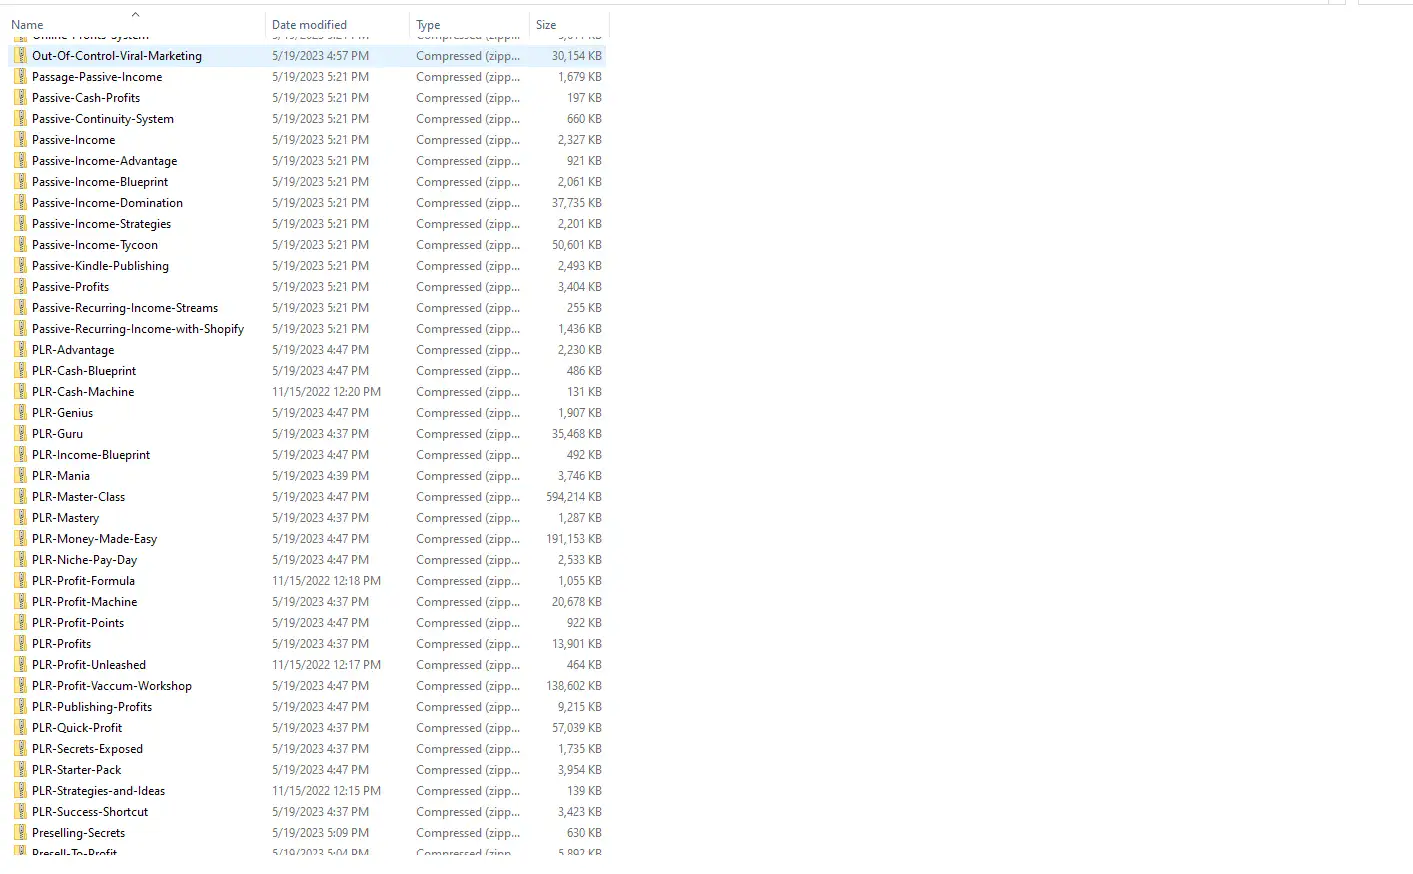
Task: Click the zip icon next to PLR-Cash-Machine
Action: 20,391
